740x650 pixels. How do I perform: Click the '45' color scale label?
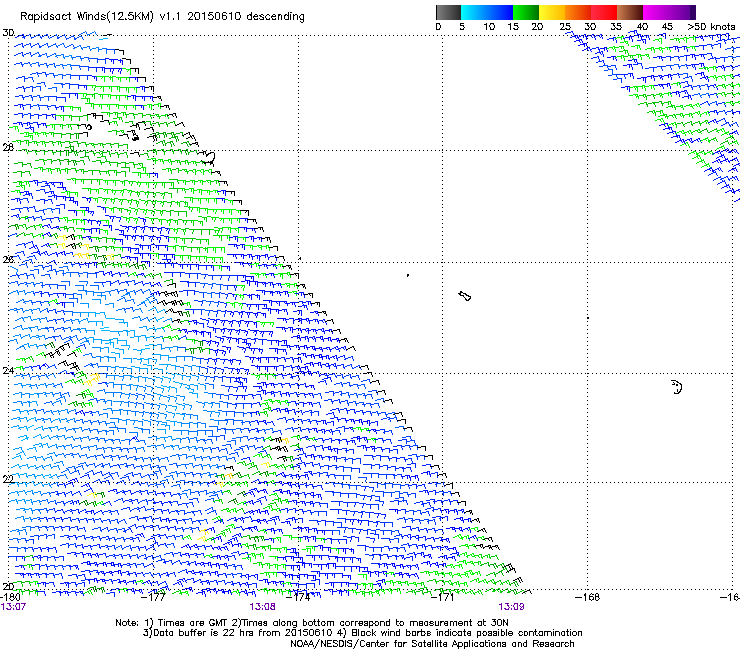pyautogui.click(x=666, y=27)
